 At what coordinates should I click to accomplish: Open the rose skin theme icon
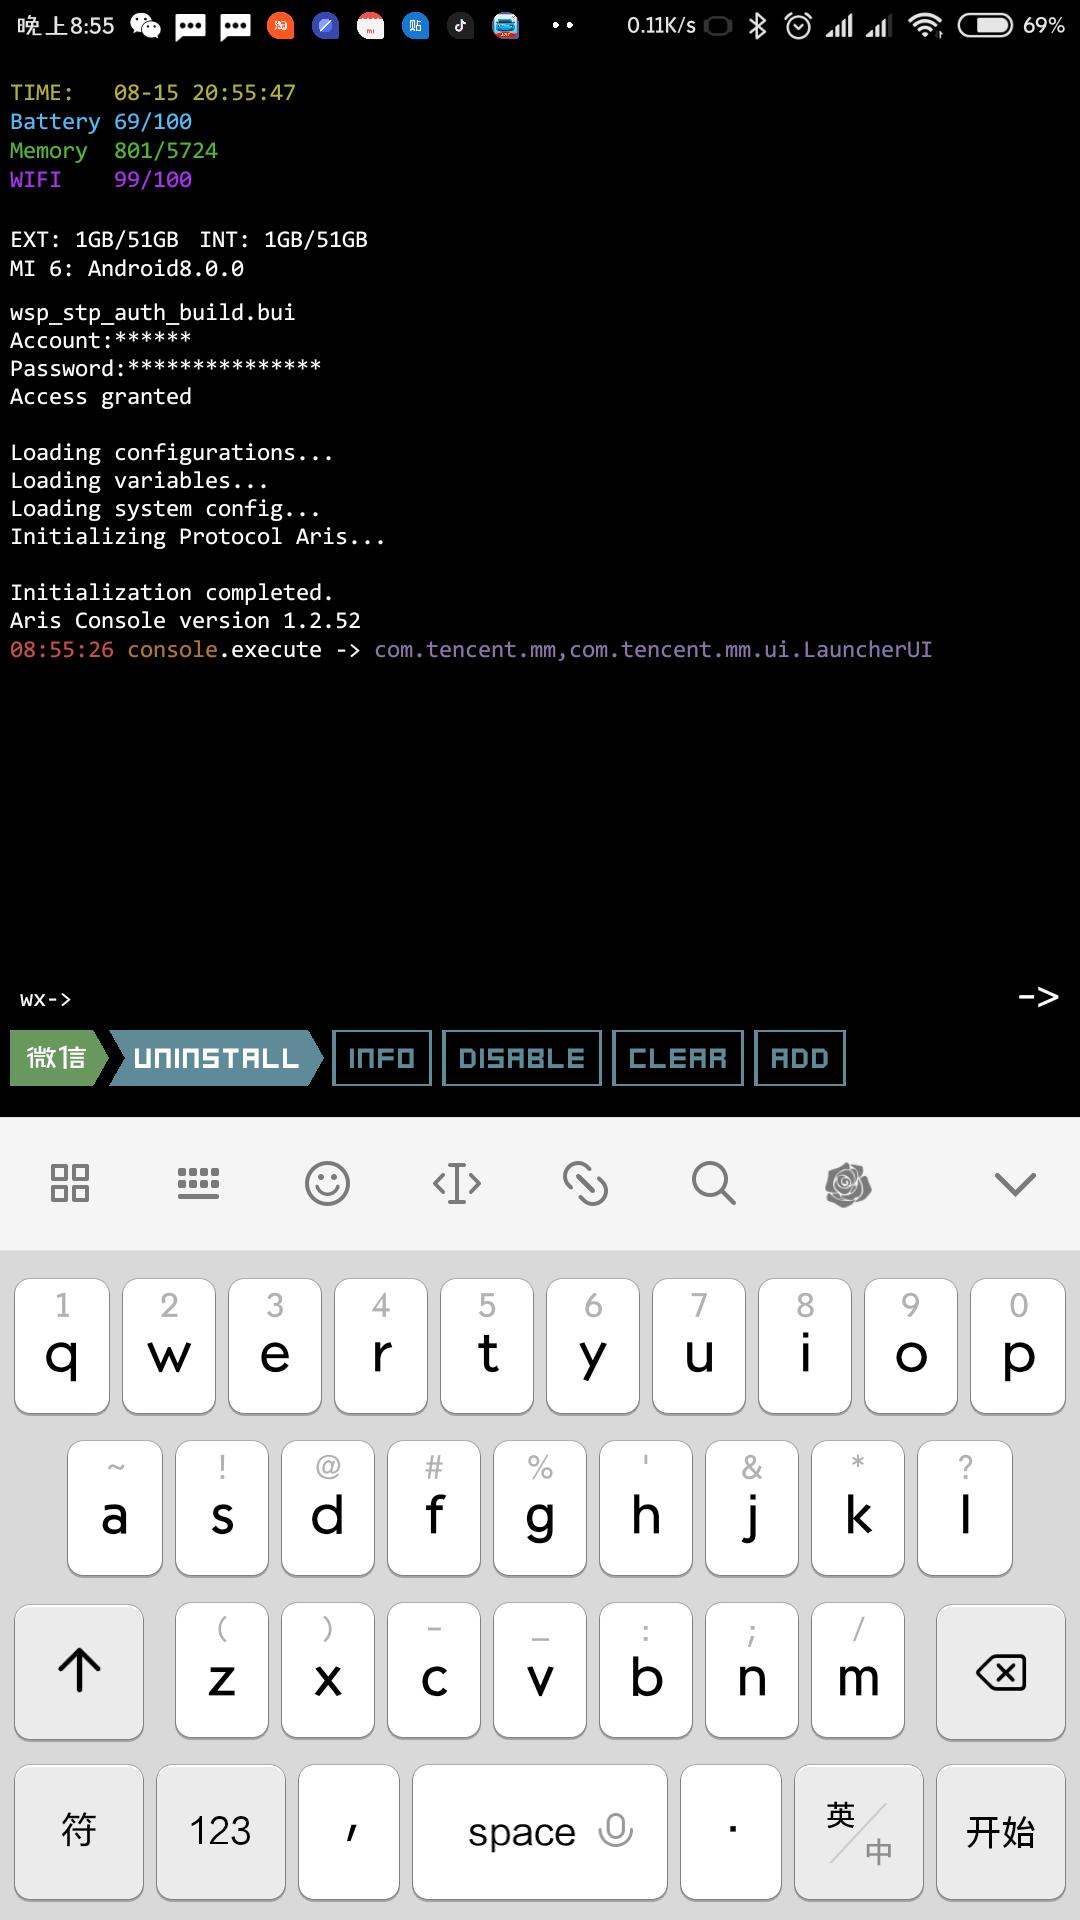pyautogui.click(x=847, y=1183)
